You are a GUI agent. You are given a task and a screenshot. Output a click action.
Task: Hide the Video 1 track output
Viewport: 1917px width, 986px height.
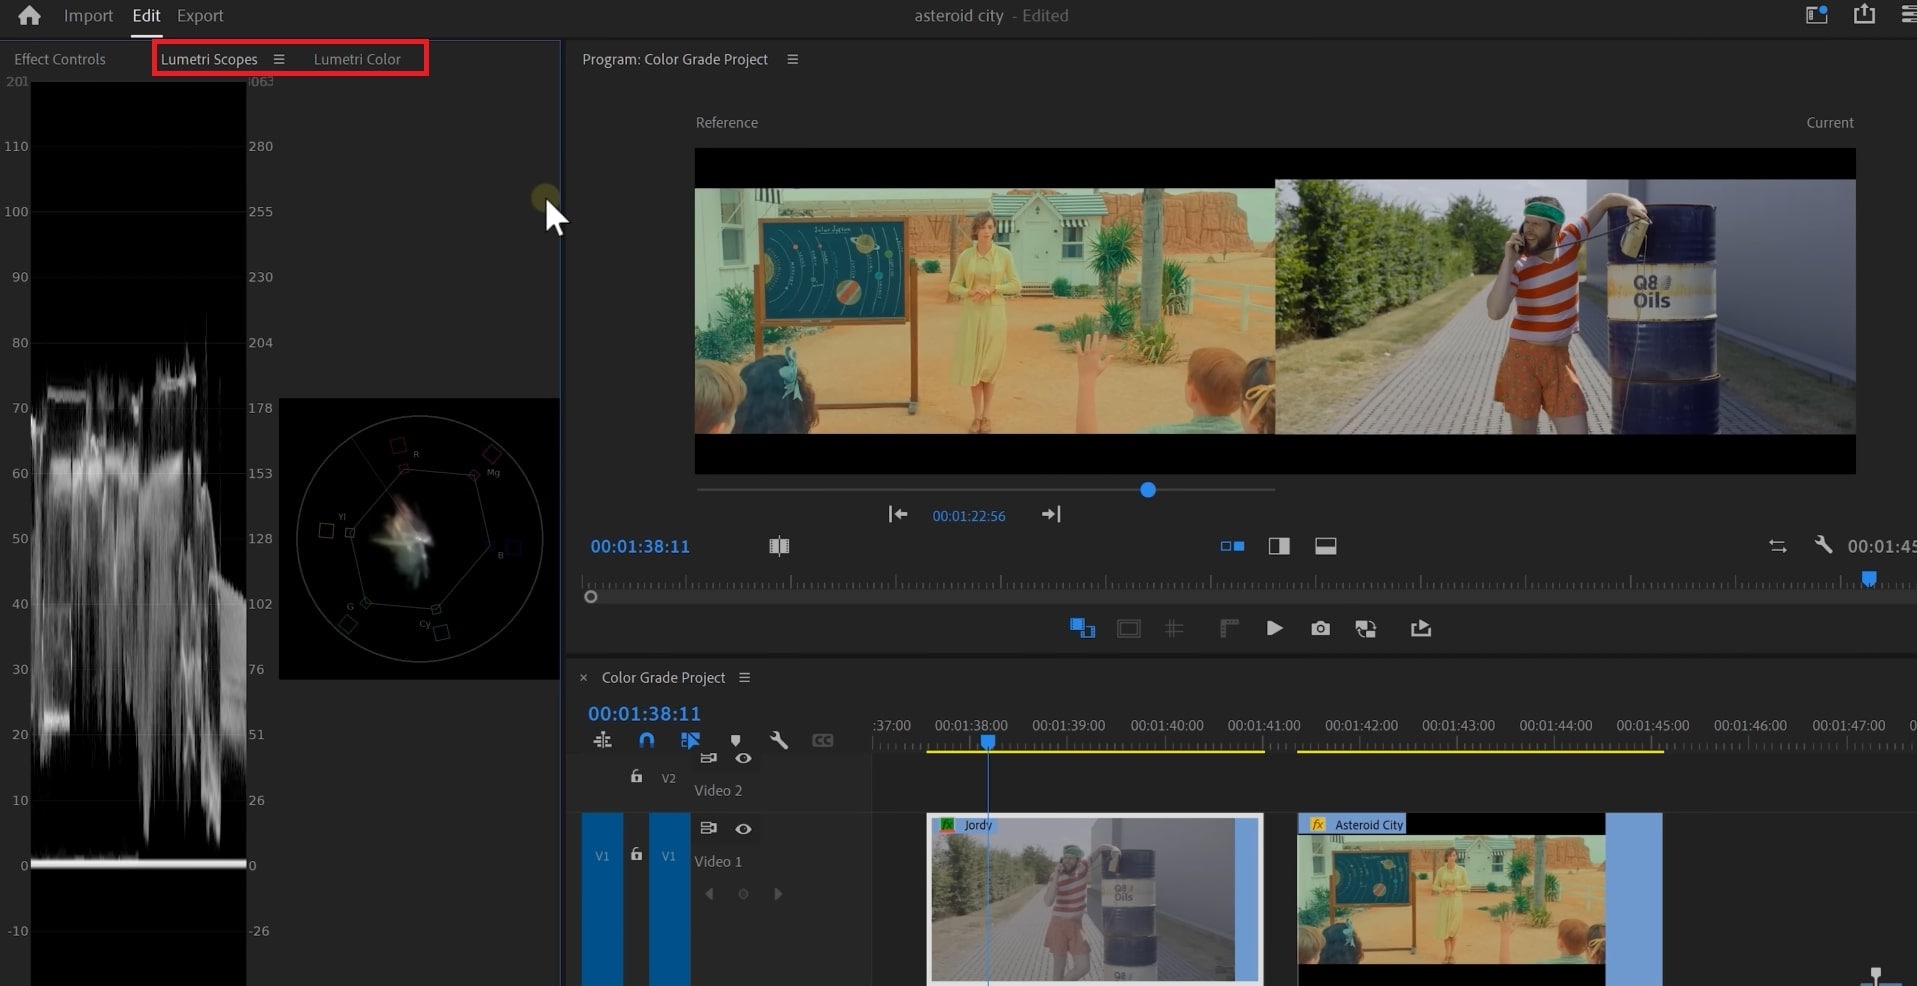(743, 828)
